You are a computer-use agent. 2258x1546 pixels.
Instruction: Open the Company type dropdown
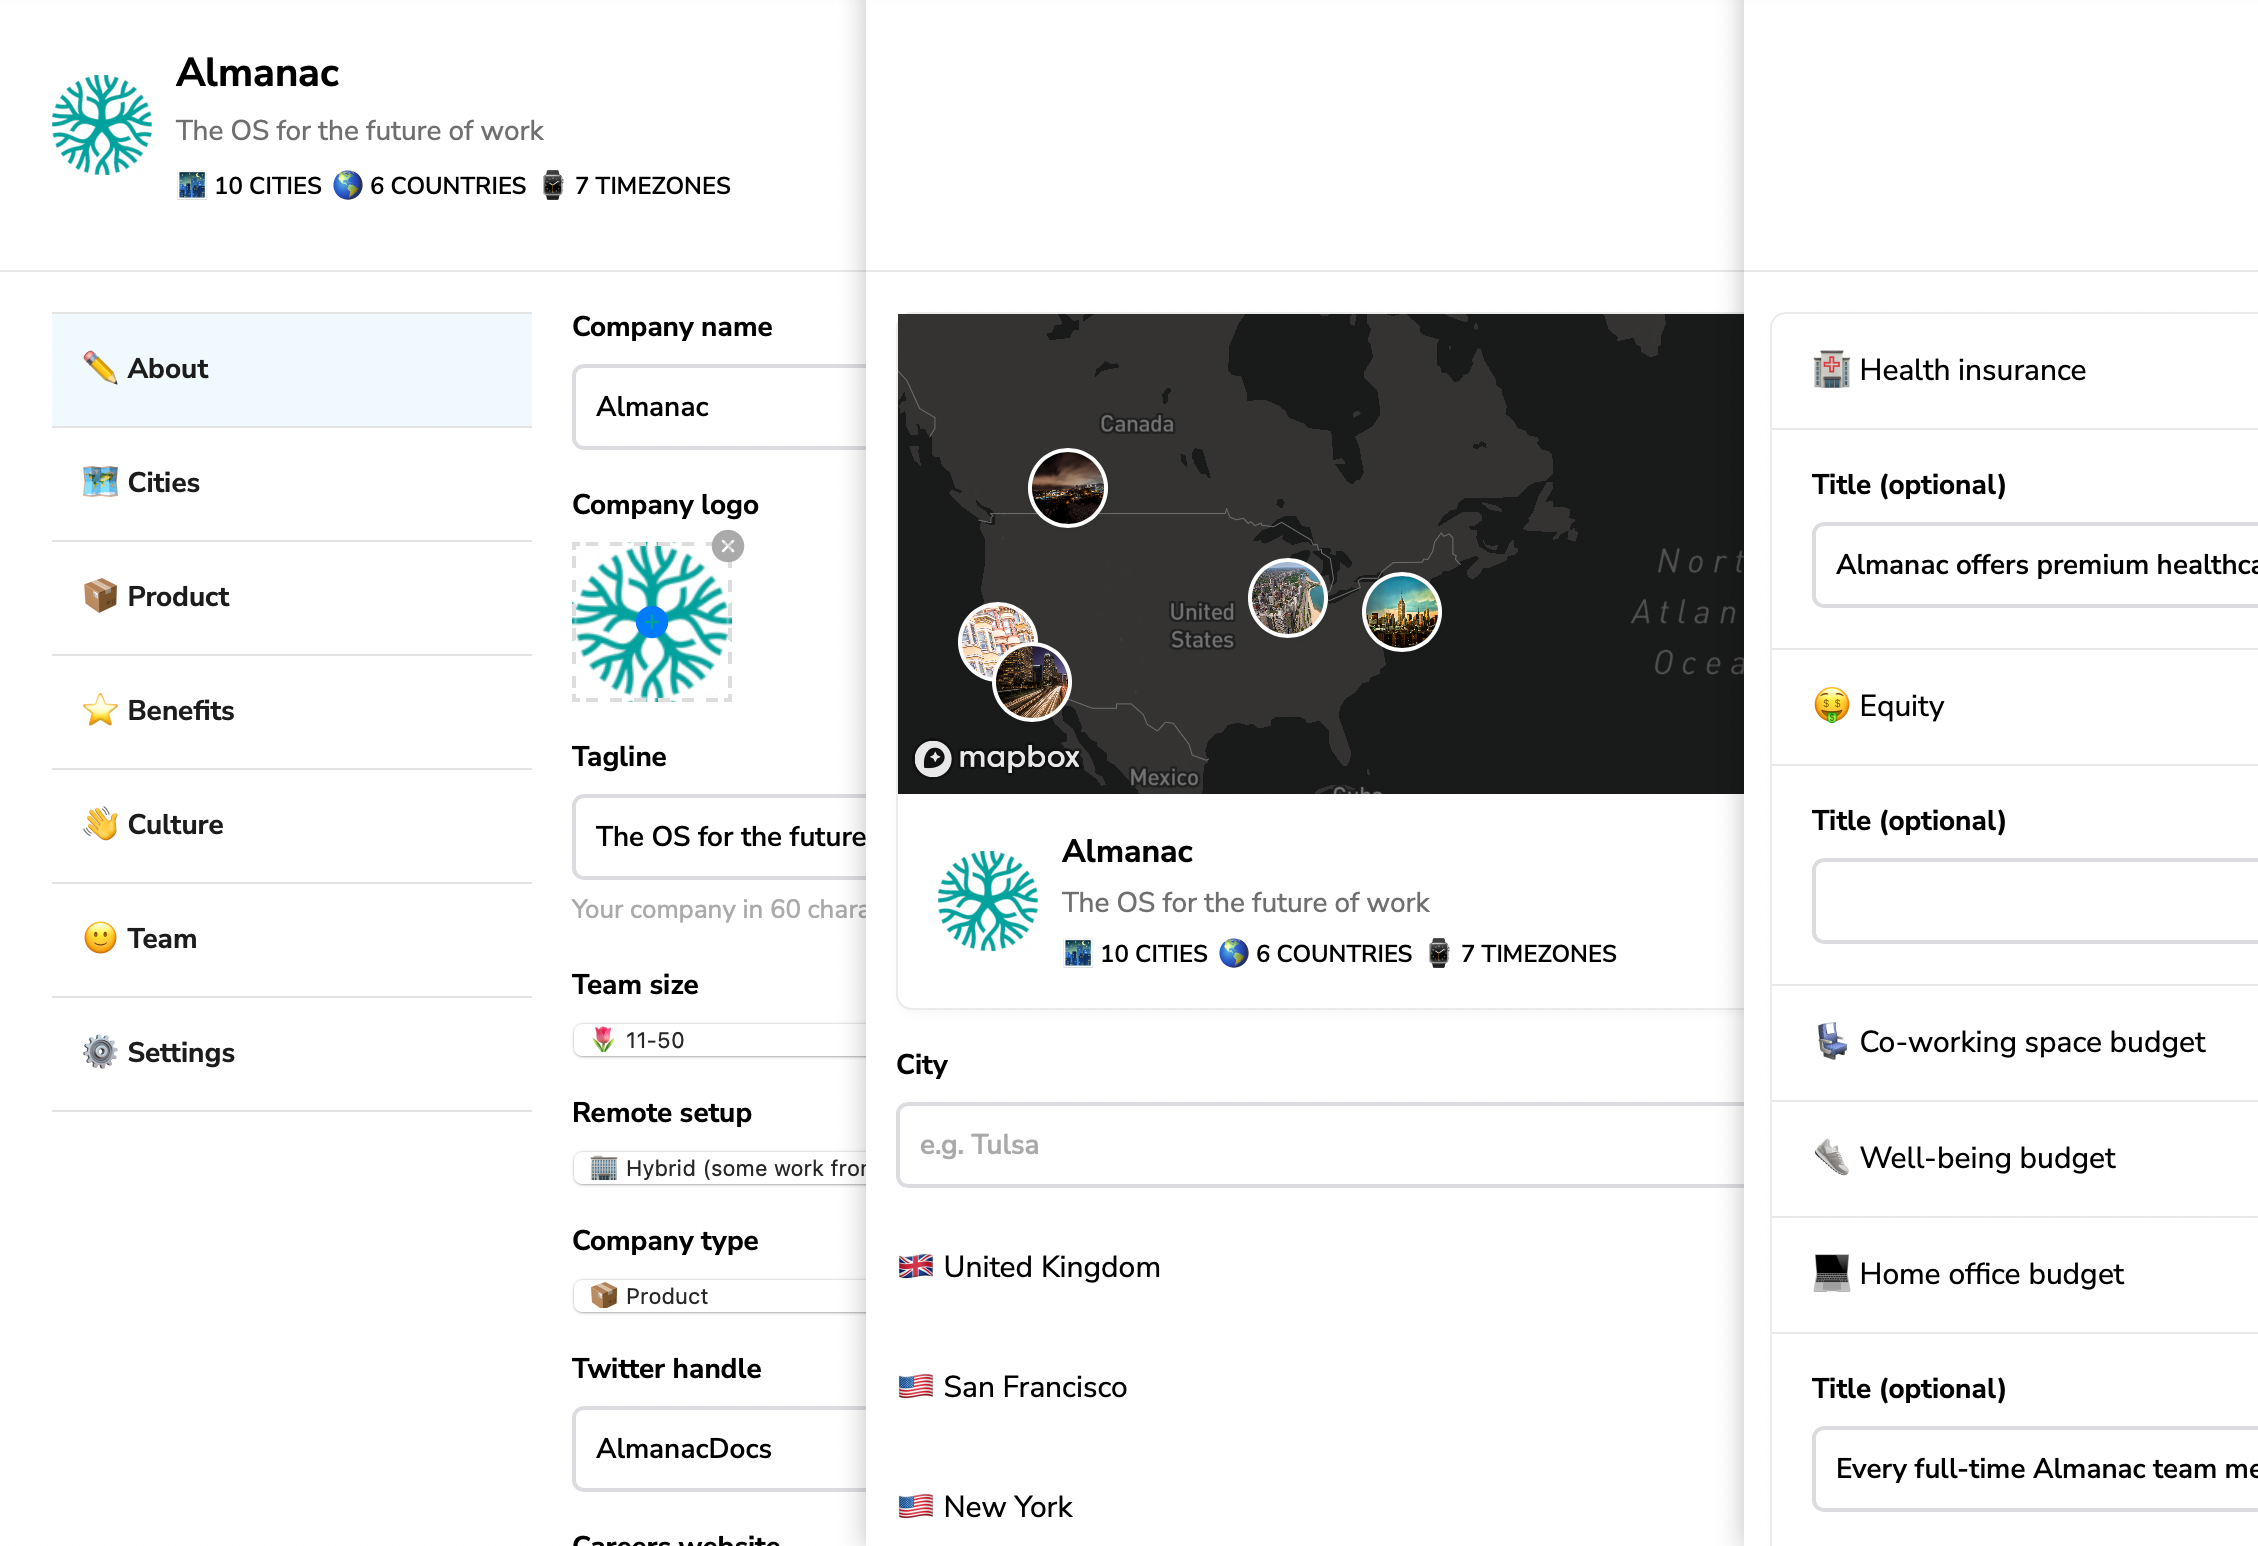point(720,1296)
